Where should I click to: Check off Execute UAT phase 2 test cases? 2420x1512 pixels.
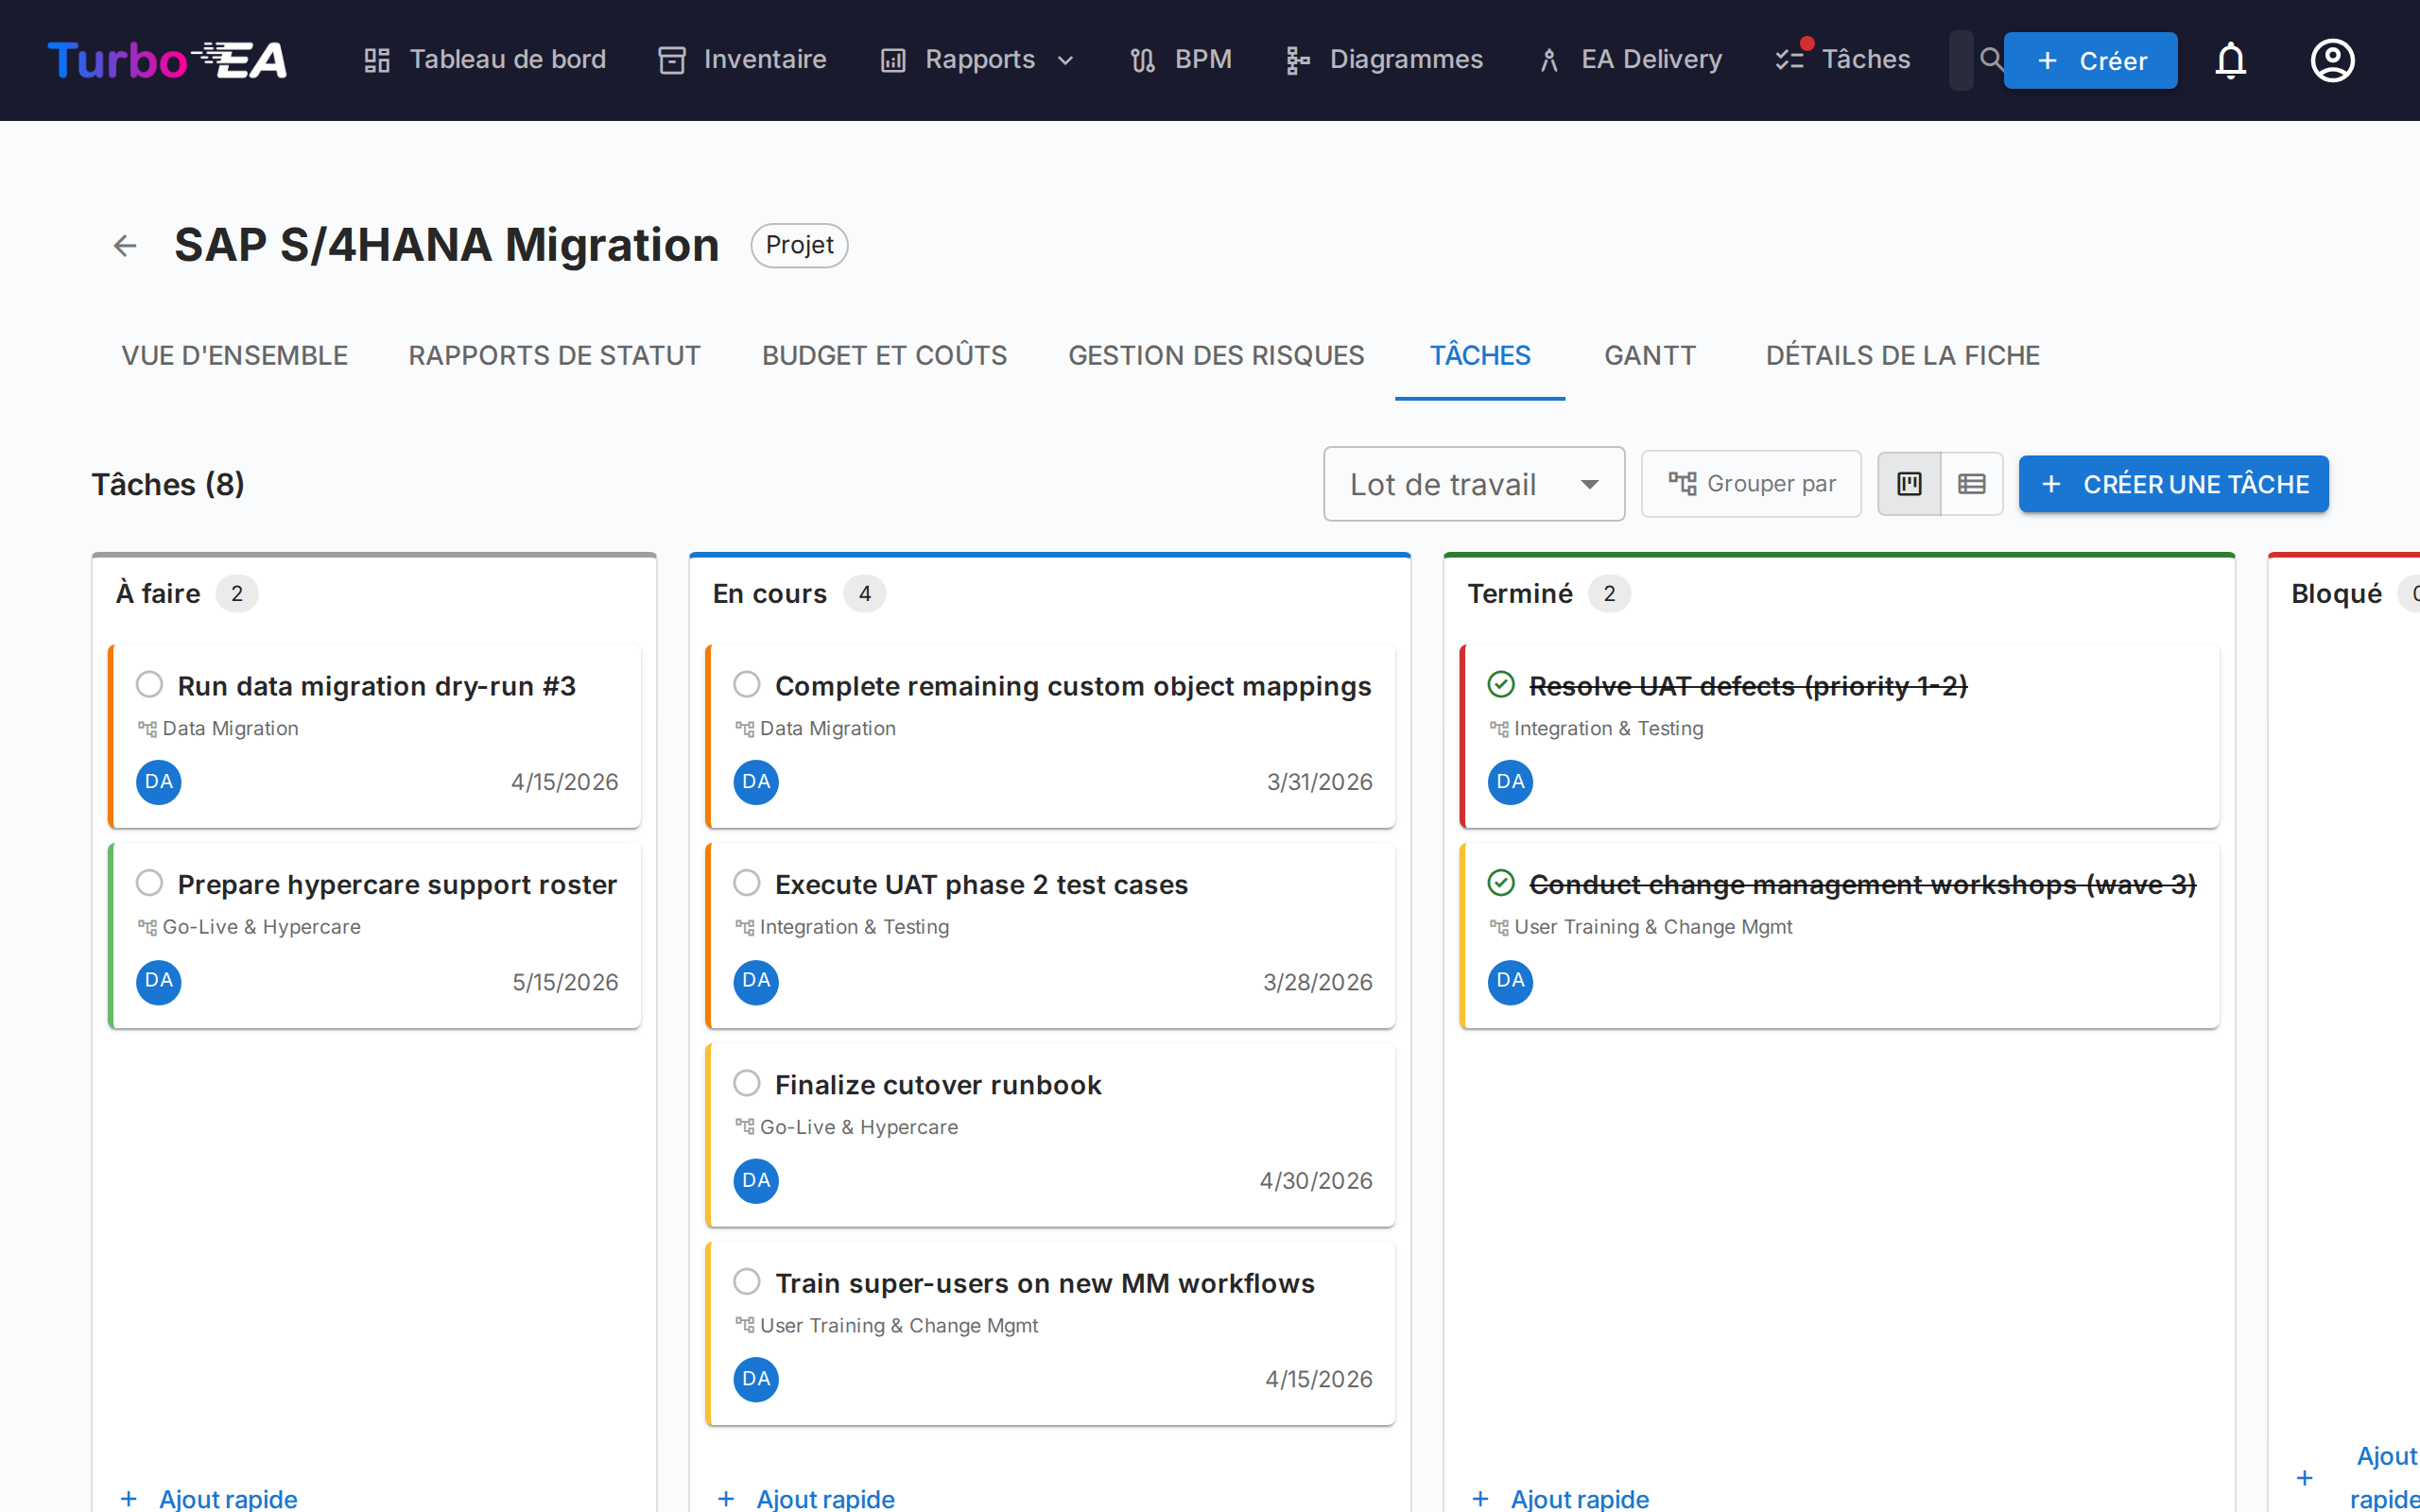(x=747, y=883)
